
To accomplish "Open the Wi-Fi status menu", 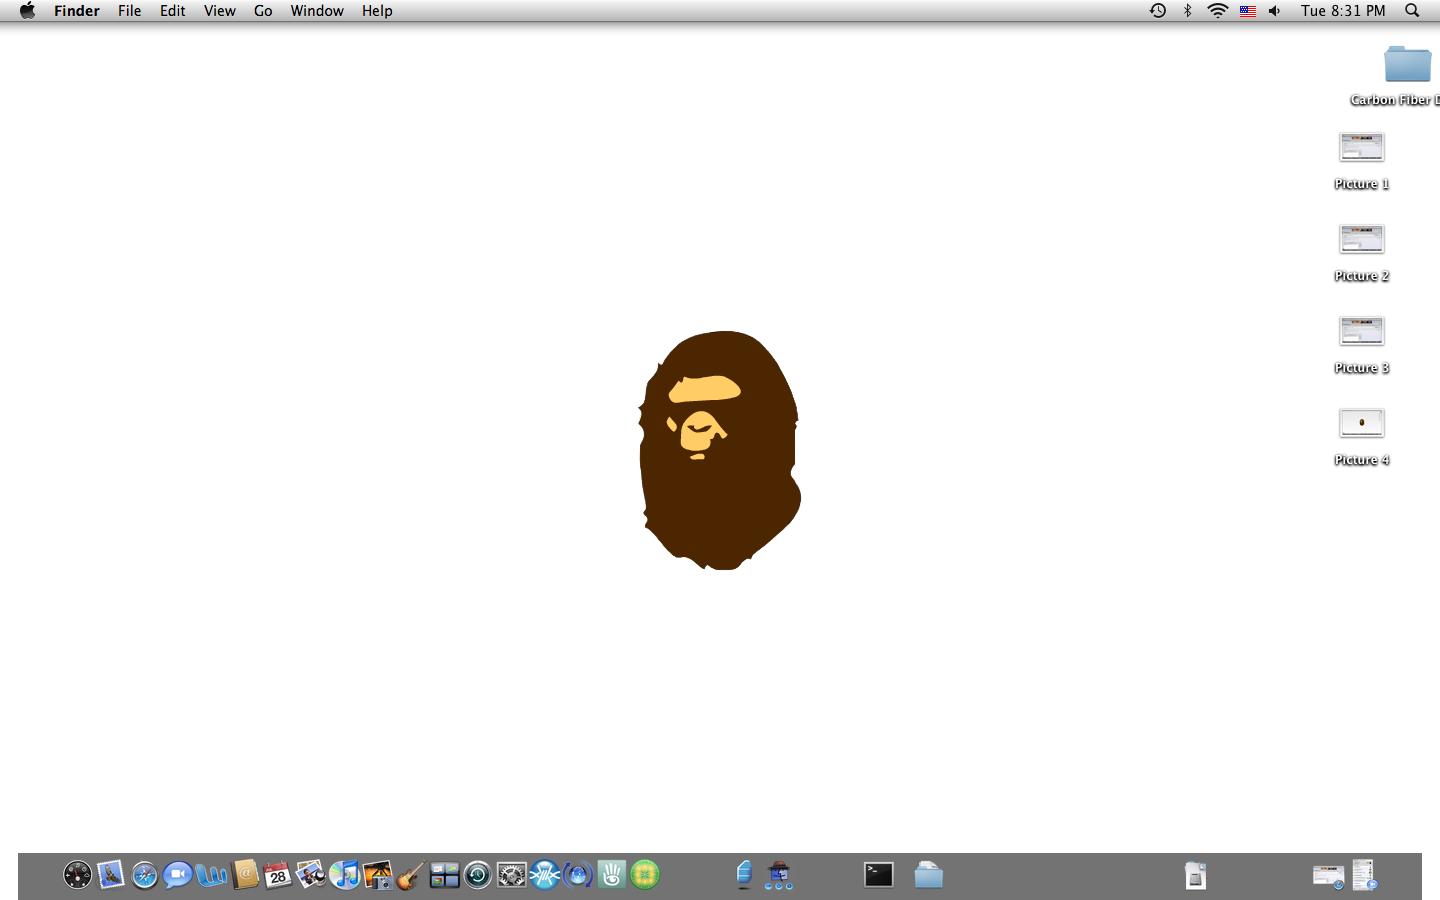I will point(1217,11).
